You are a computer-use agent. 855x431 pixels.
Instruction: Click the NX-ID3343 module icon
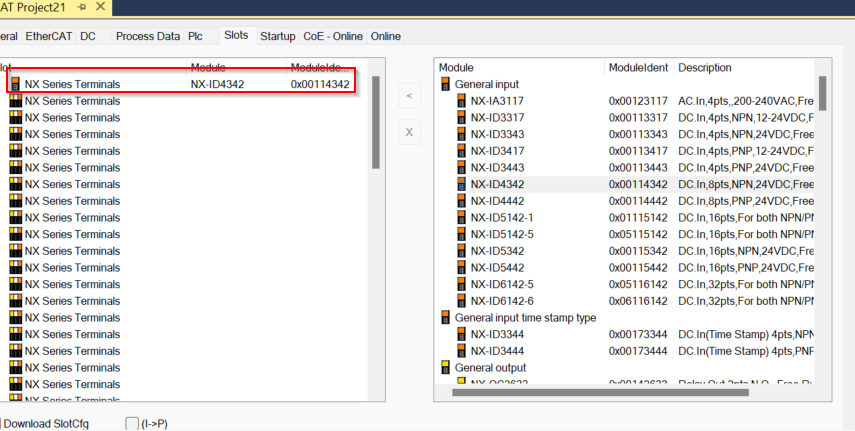coord(461,134)
